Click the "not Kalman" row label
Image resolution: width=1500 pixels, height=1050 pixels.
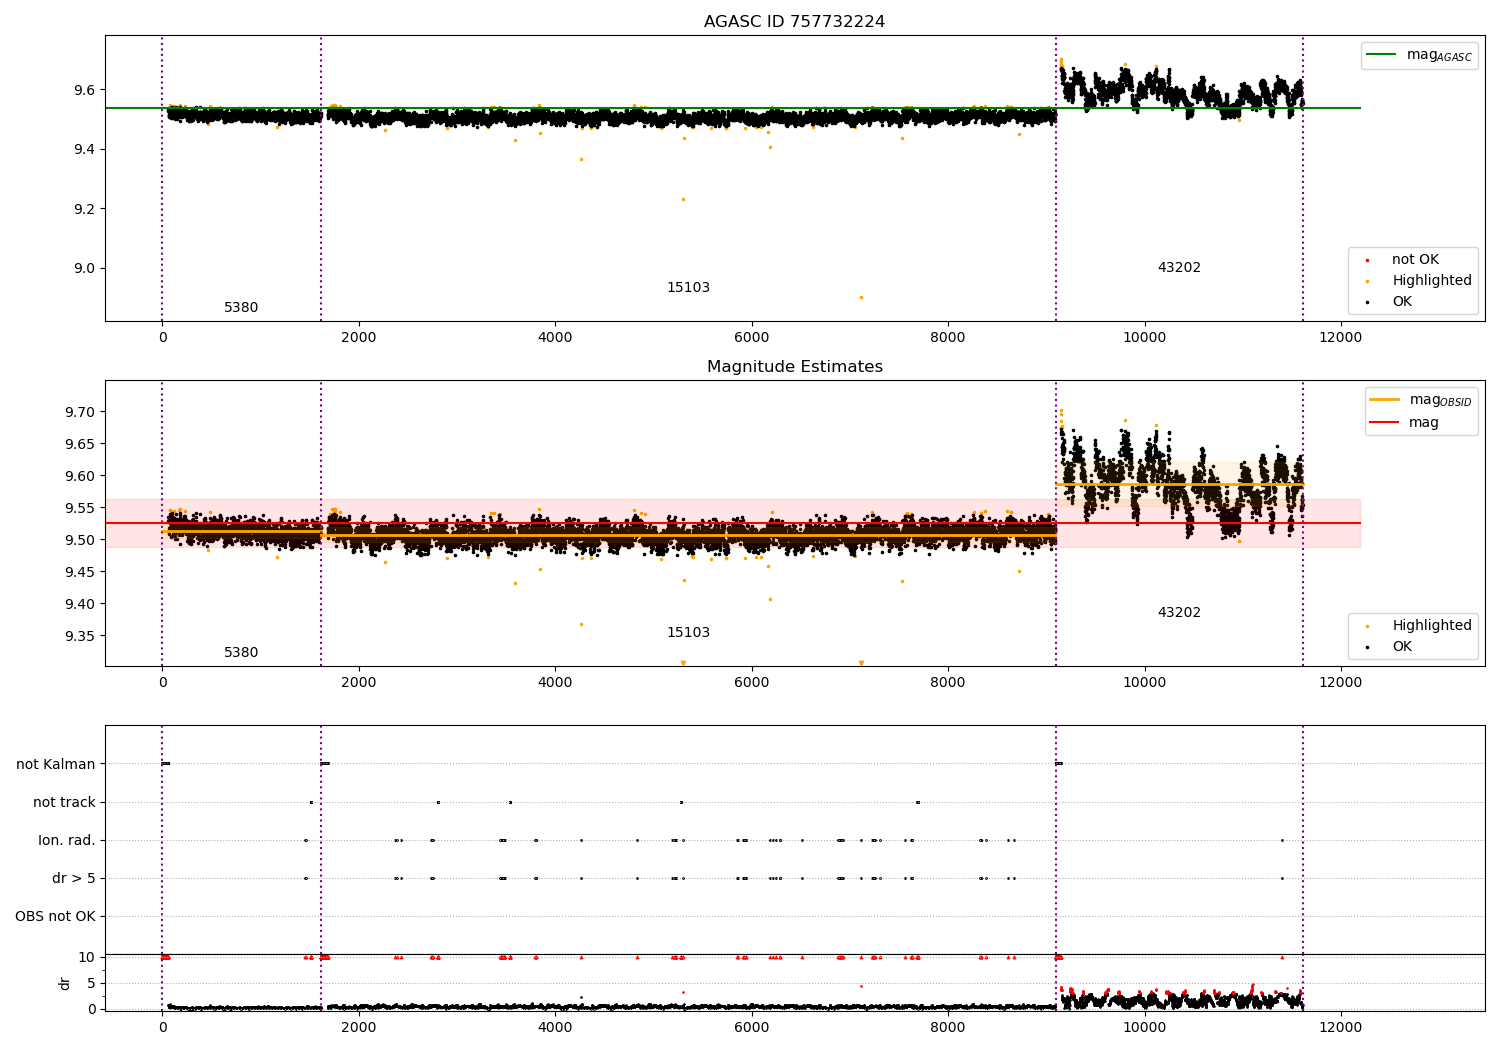pyautogui.click(x=56, y=765)
